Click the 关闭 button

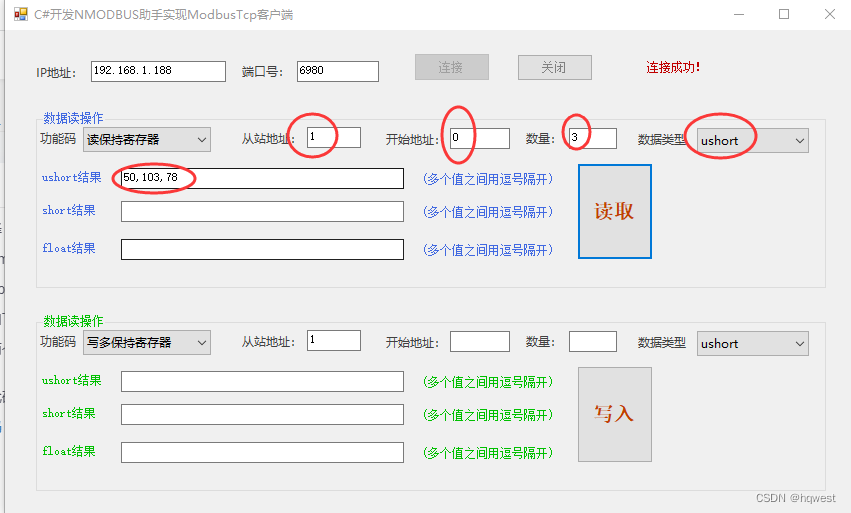coord(555,67)
